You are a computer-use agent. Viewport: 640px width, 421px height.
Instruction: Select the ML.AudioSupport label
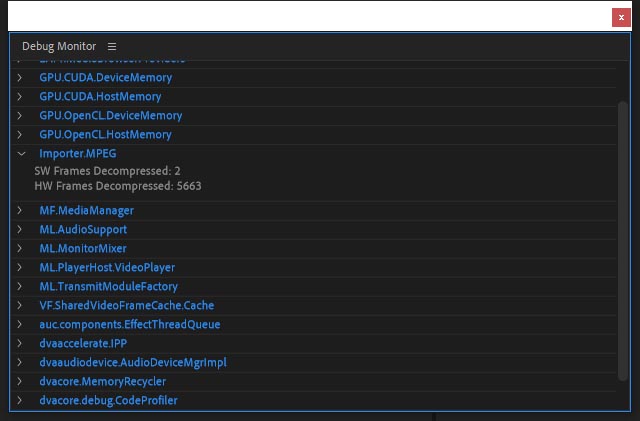coord(83,229)
